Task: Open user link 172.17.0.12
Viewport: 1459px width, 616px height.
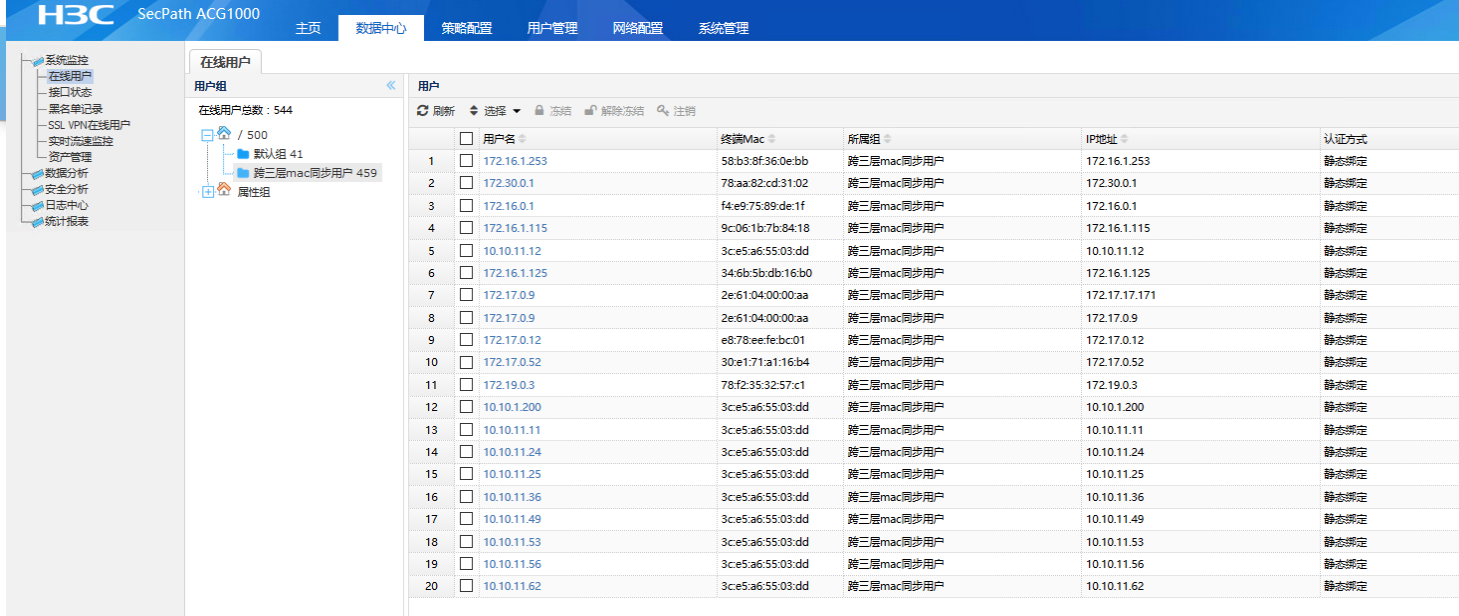Action: point(512,340)
